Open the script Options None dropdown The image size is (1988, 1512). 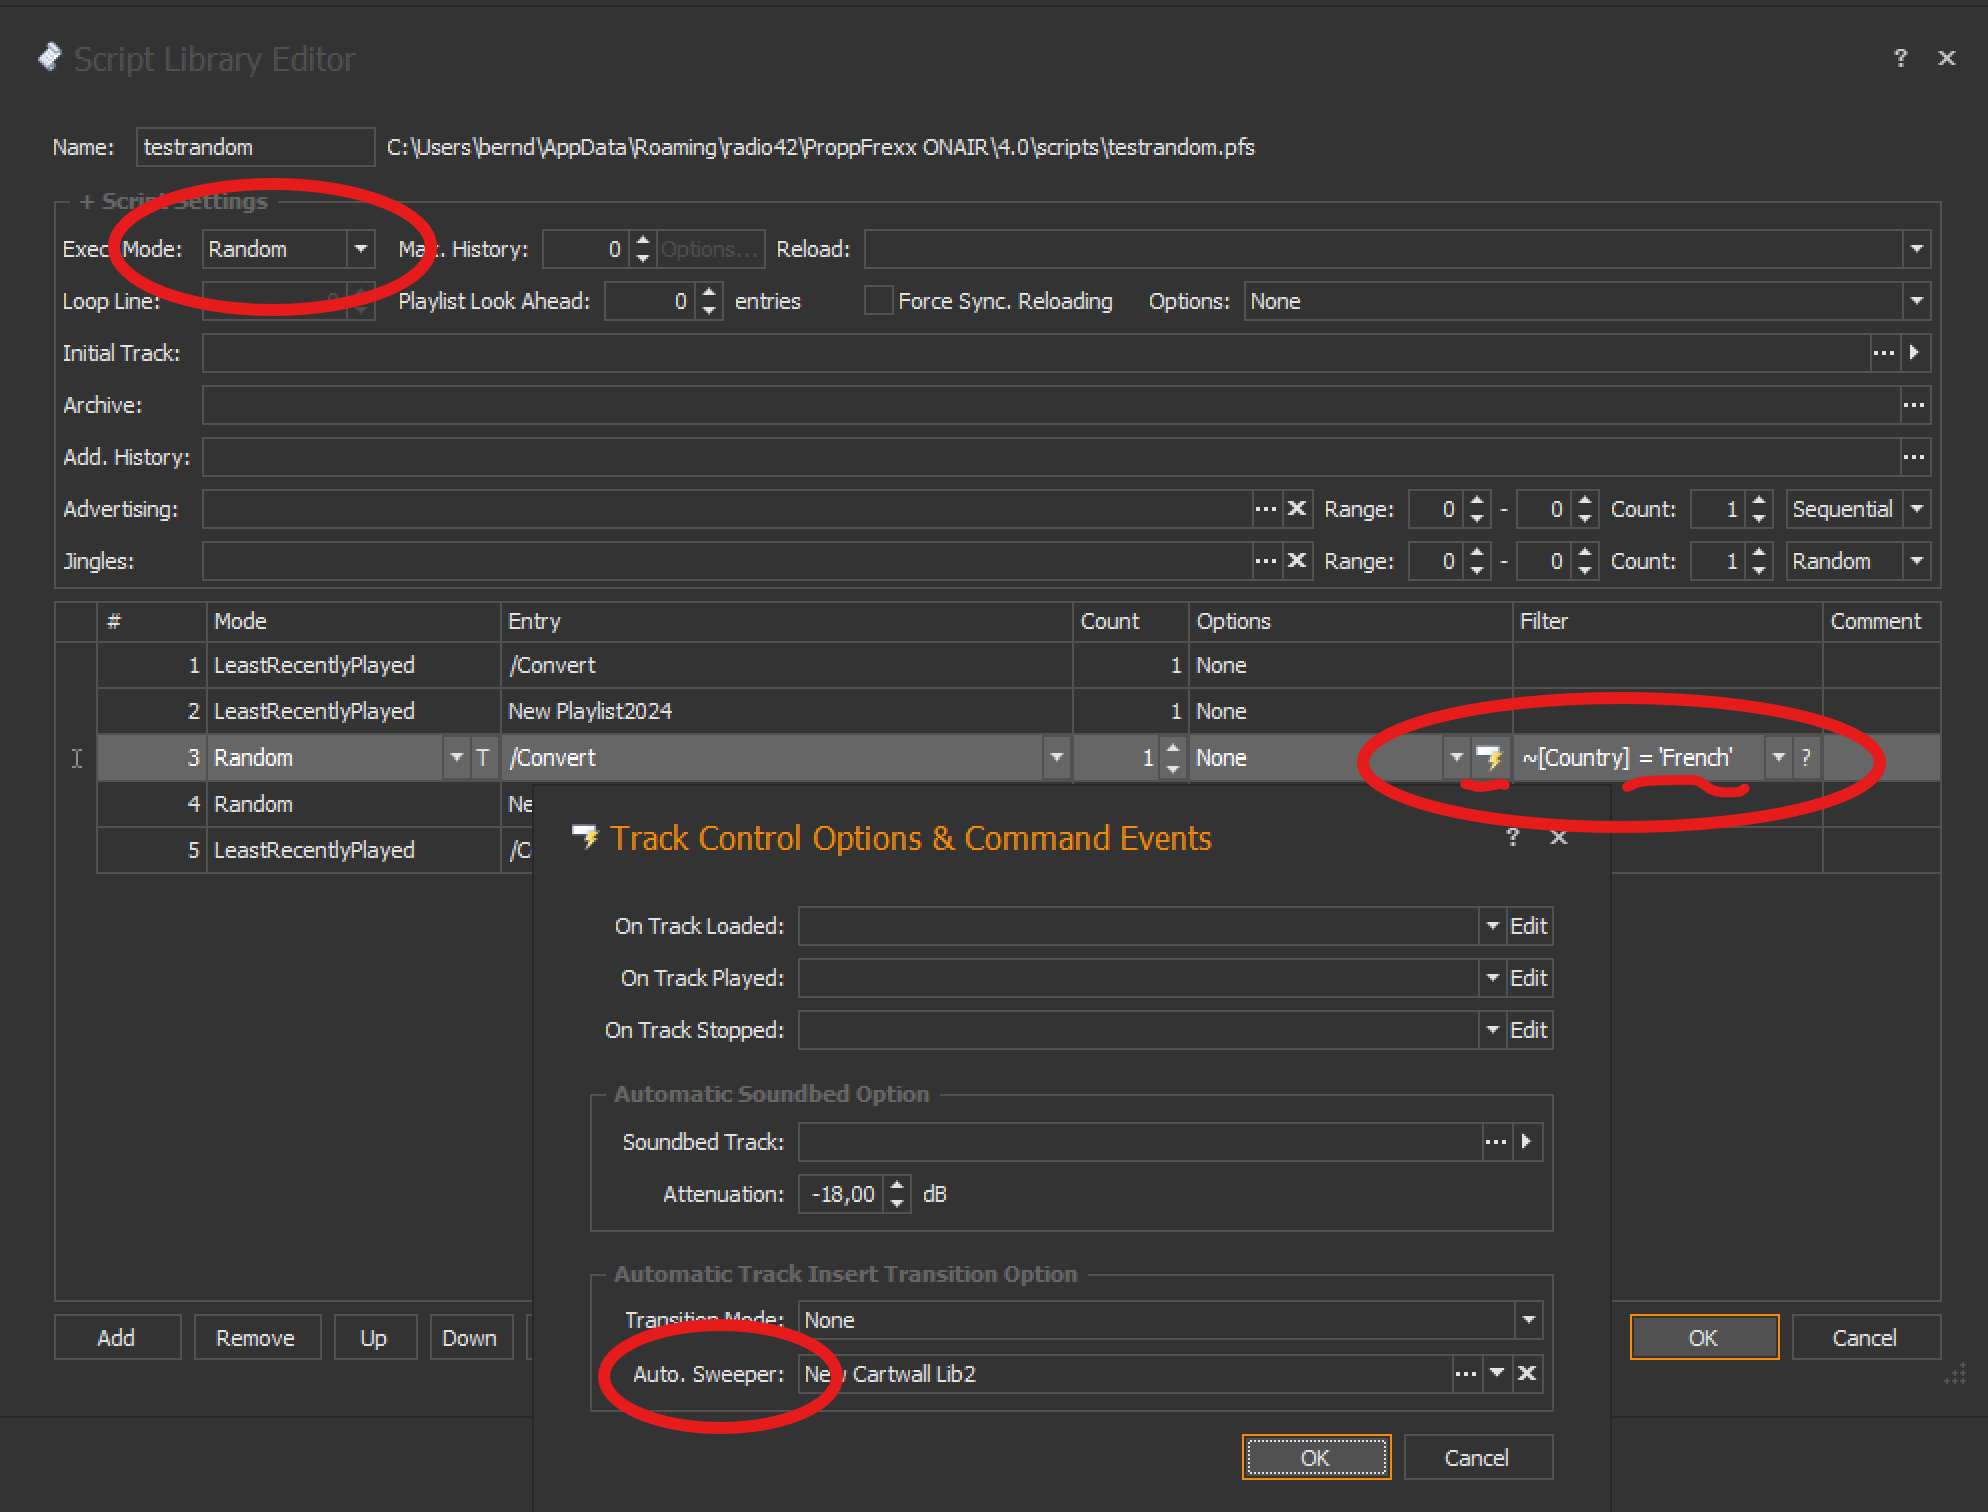(x=1916, y=301)
